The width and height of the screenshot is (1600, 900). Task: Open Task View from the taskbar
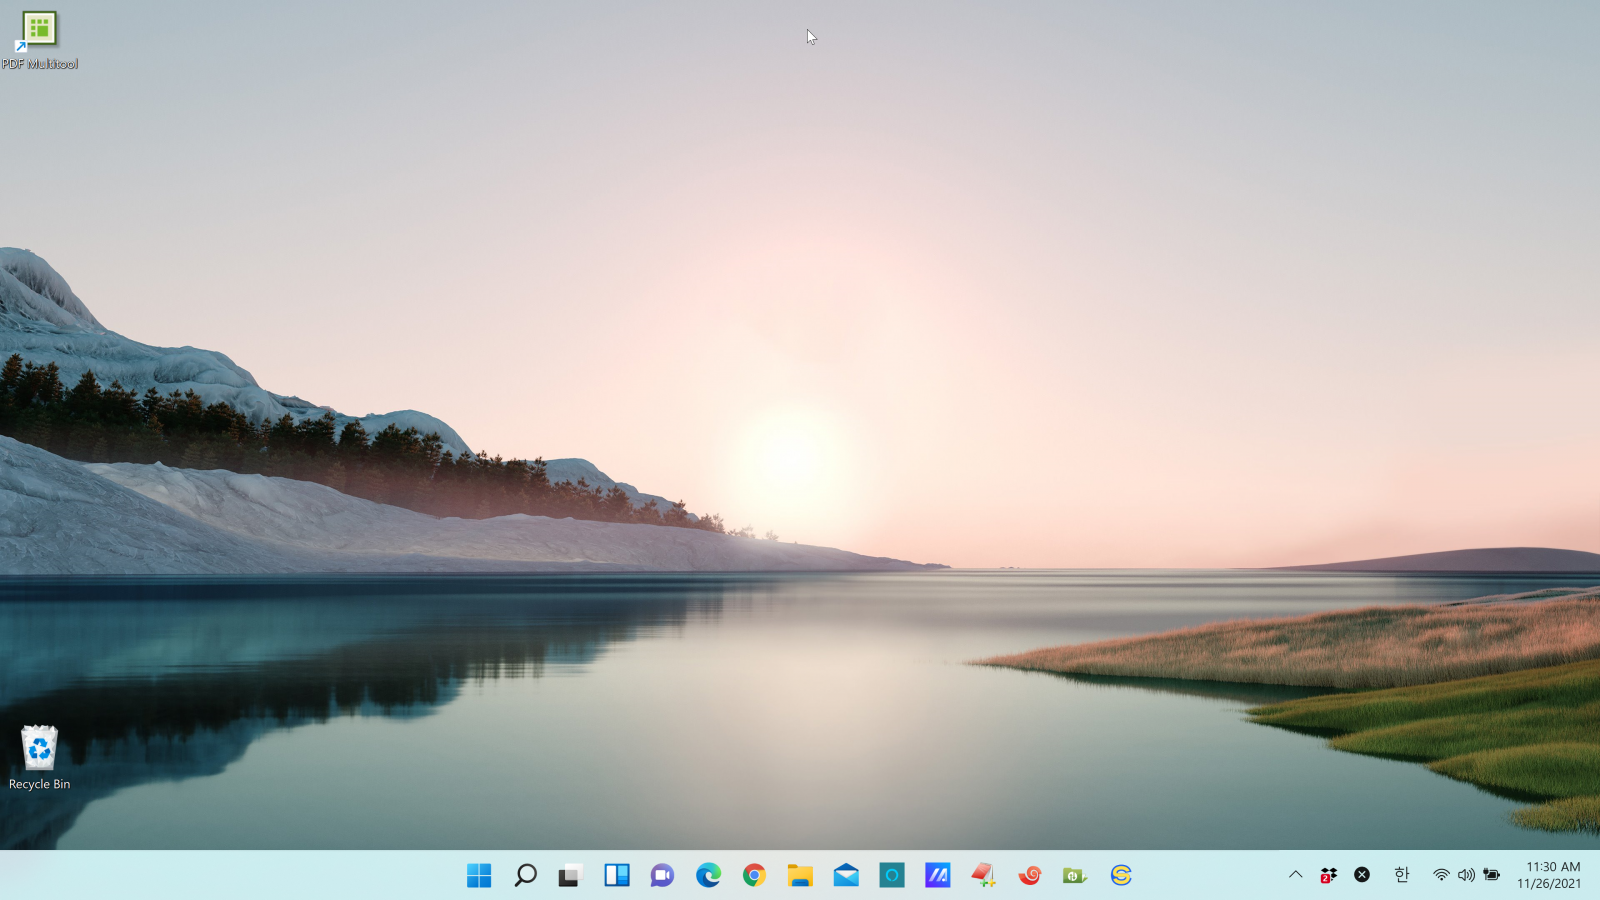coord(570,876)
